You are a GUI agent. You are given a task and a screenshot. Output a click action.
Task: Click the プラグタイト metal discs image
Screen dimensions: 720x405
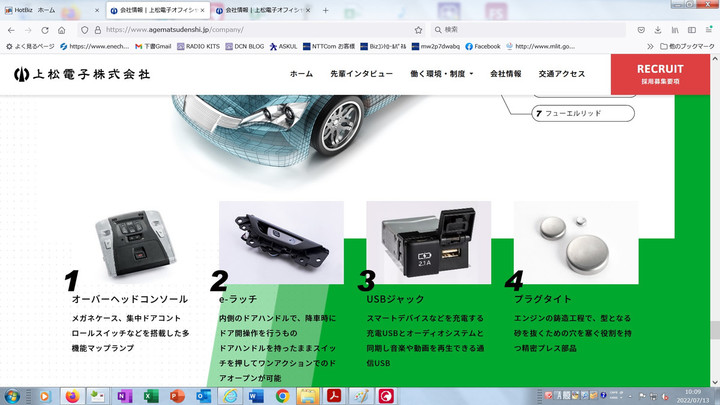[x=576, y=242]
